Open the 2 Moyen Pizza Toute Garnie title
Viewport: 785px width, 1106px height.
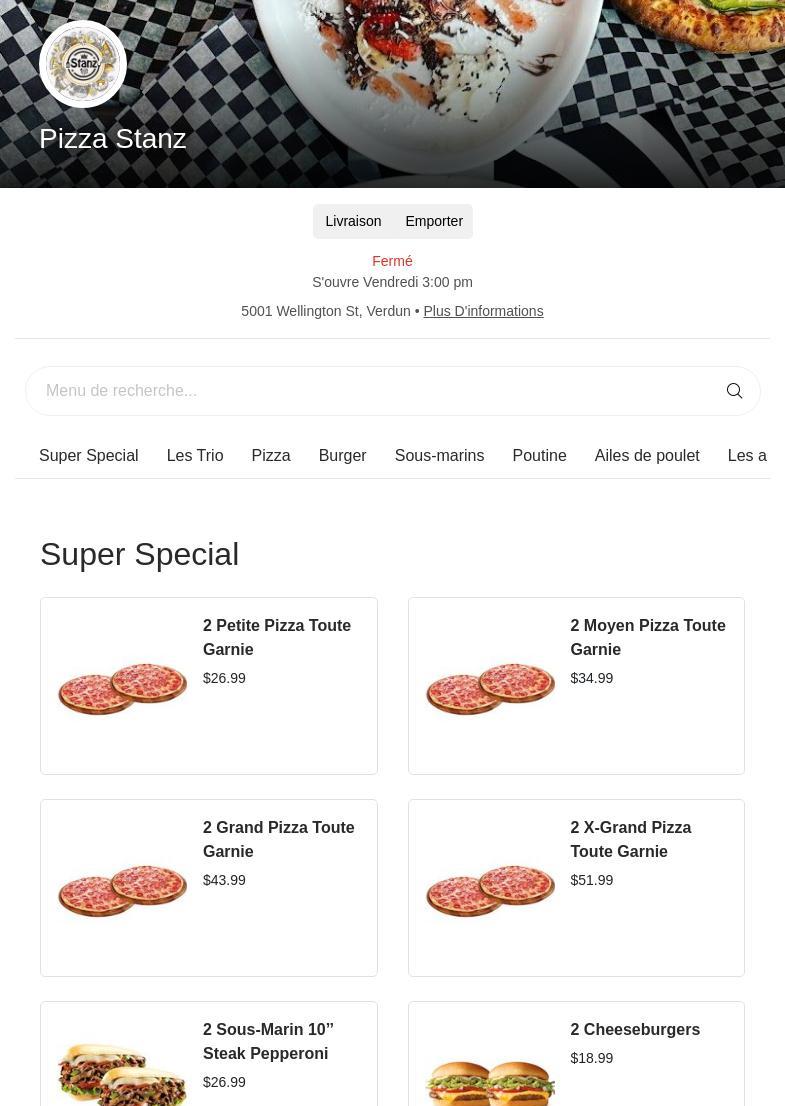click(x=648, y=637)
